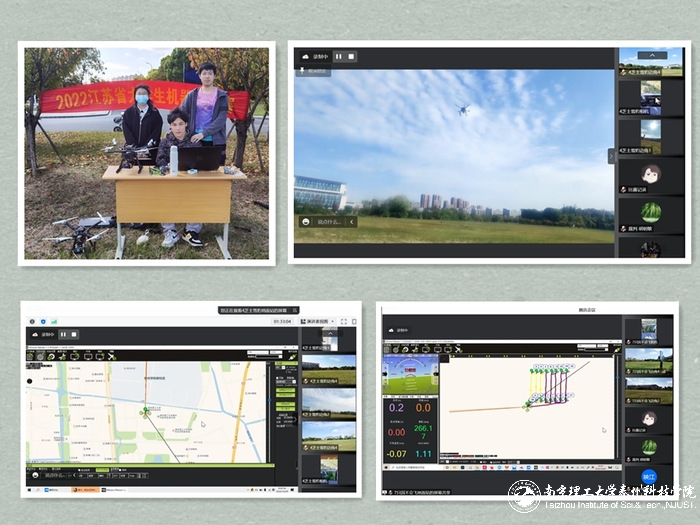Click the cloud recording icon in sky window
This screenshot has width=700, height=525.
[305, 57]
